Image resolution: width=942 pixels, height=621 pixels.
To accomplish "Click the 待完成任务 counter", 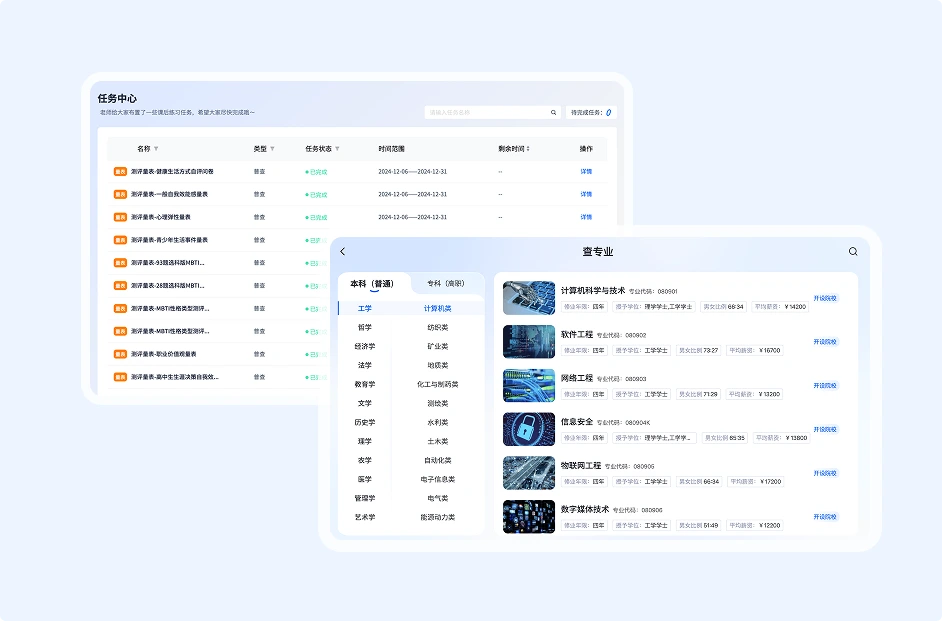I will pos(591,113).
